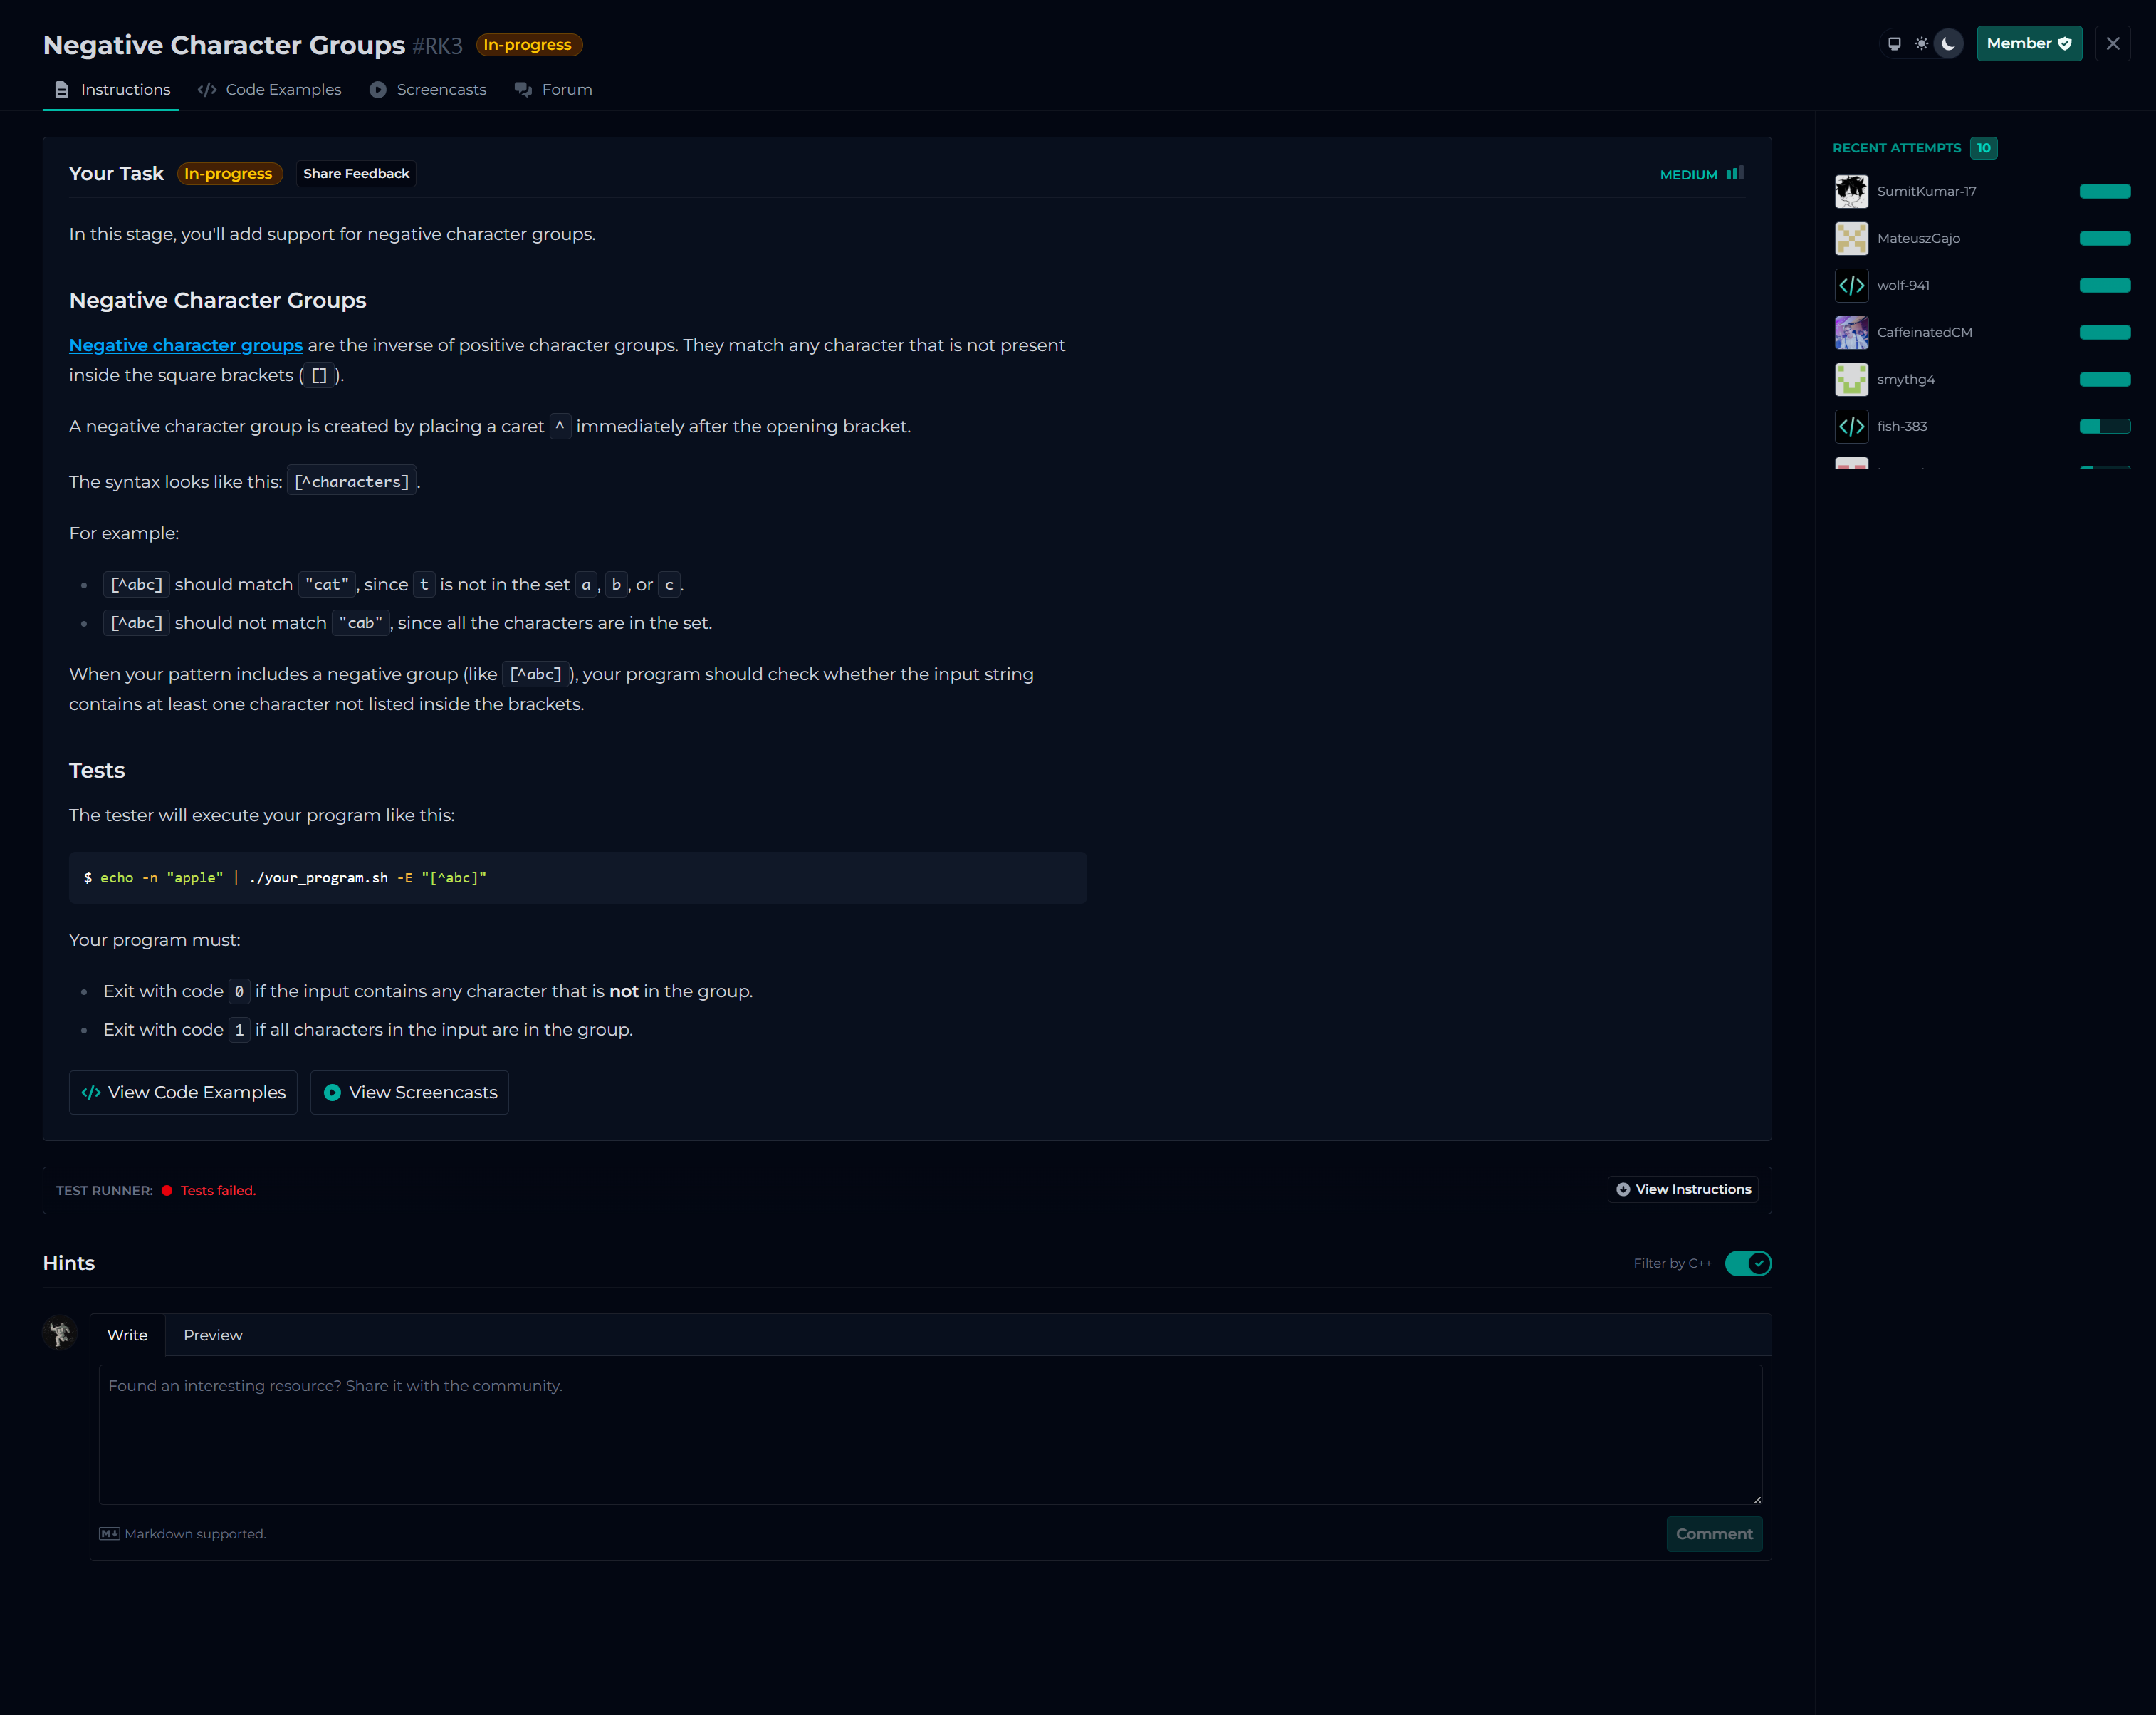Open the Code Examples tab

pos(270,90)
